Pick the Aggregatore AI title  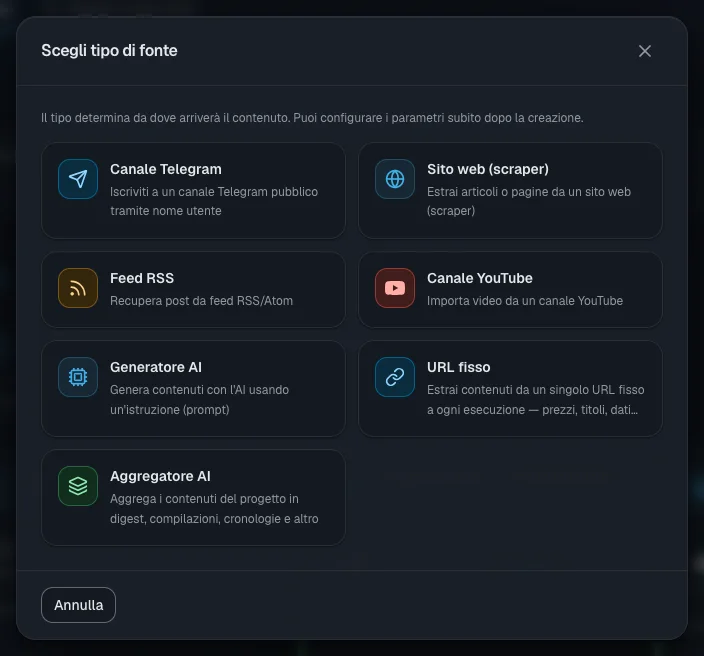160,476
